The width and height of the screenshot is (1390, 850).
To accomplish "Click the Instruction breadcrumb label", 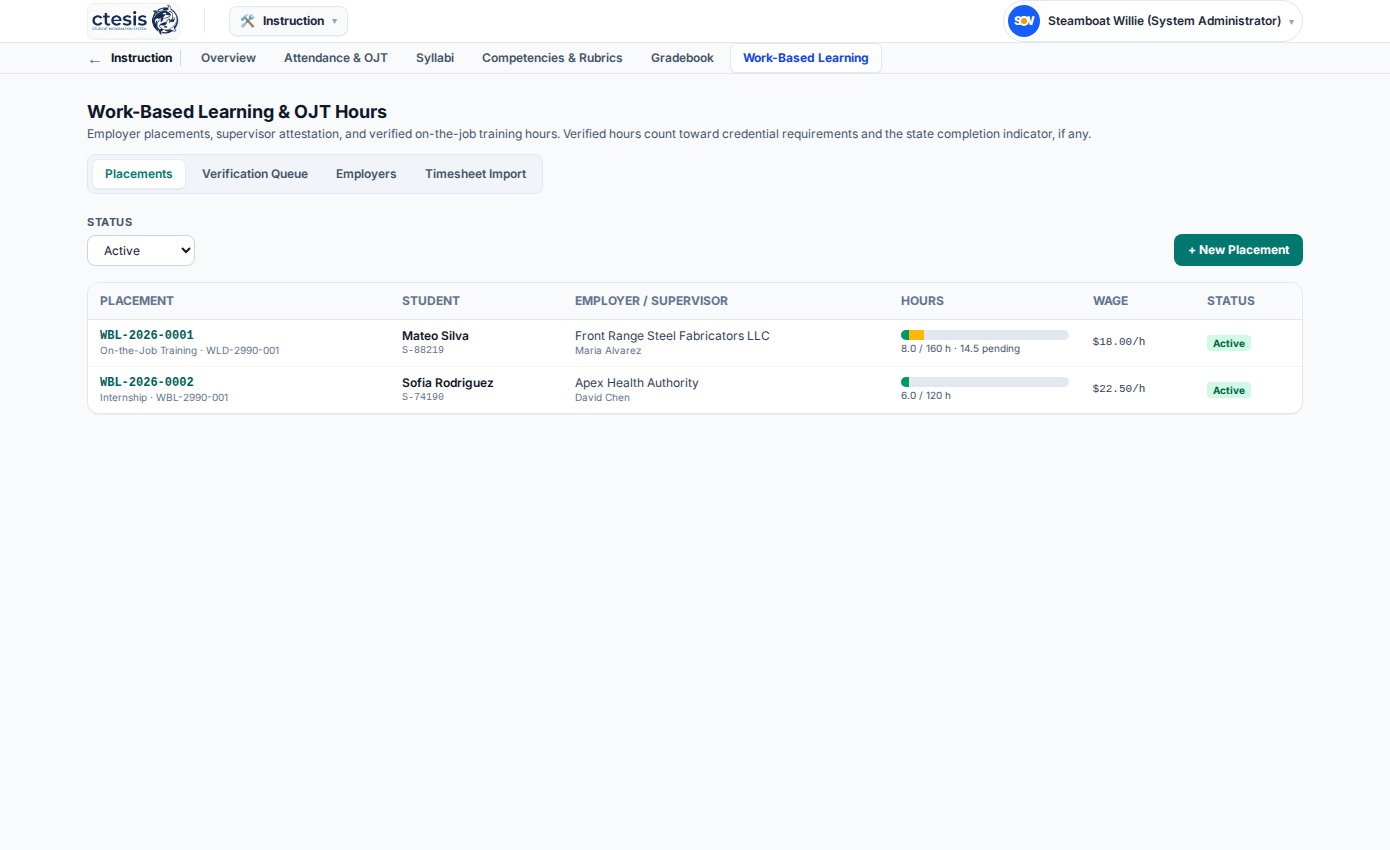I will pos(141,58).
